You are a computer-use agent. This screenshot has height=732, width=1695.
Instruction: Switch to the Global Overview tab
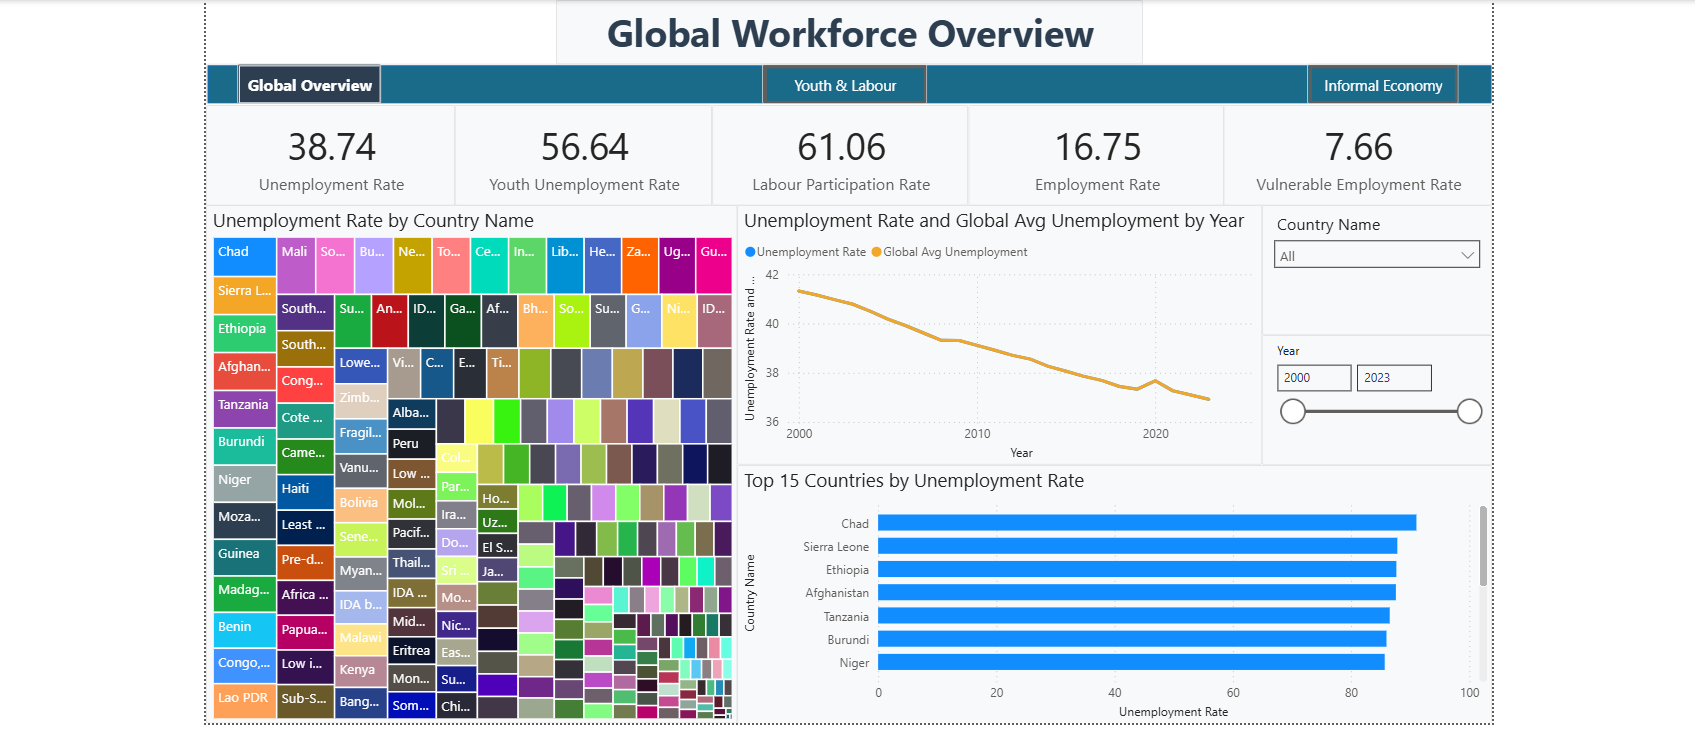click(x=309, y=85)
